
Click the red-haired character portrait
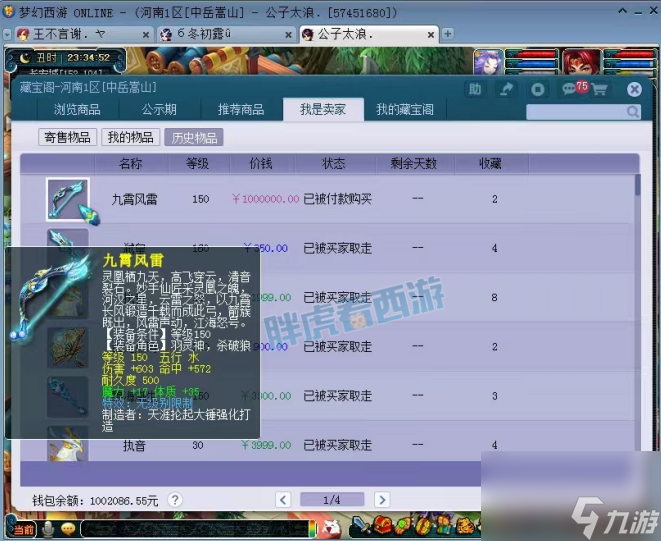[582, 62]
